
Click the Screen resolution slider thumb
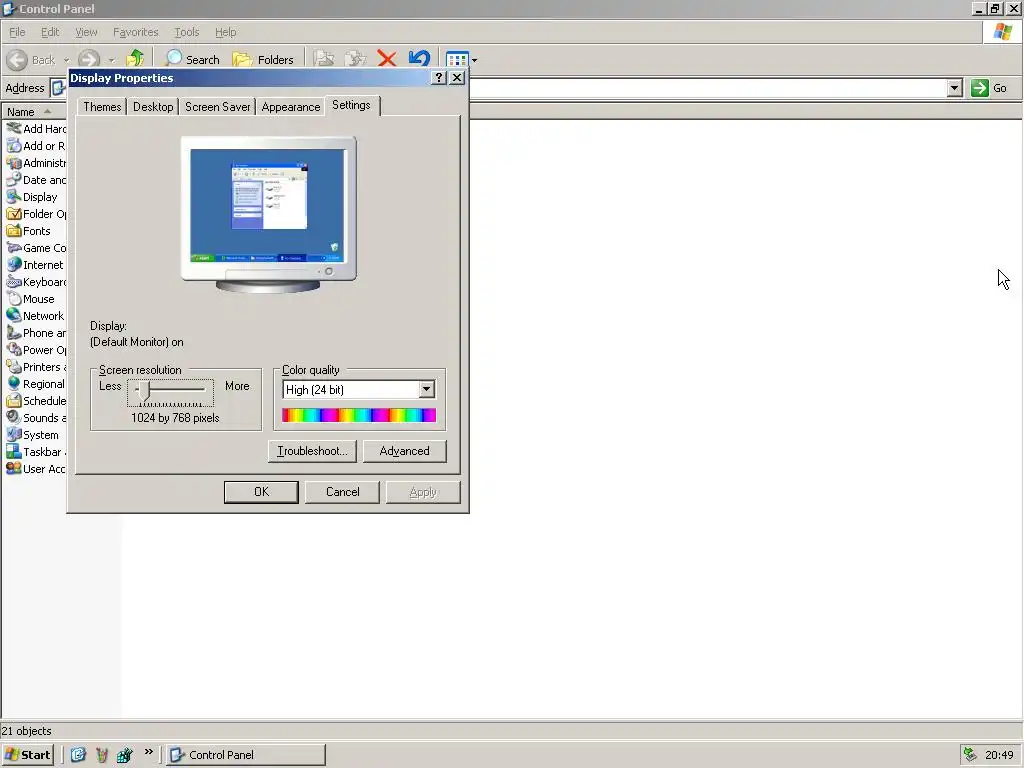(144, 391)
